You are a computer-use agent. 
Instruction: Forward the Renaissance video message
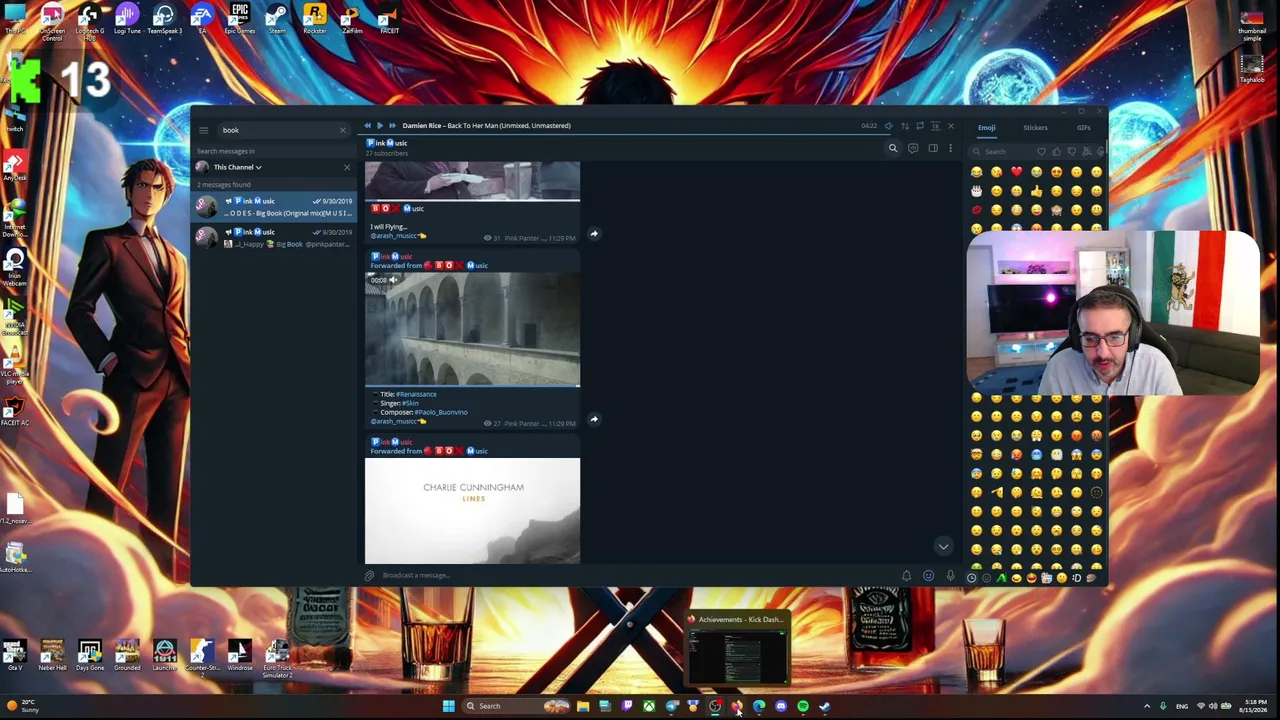click(594, 419)
